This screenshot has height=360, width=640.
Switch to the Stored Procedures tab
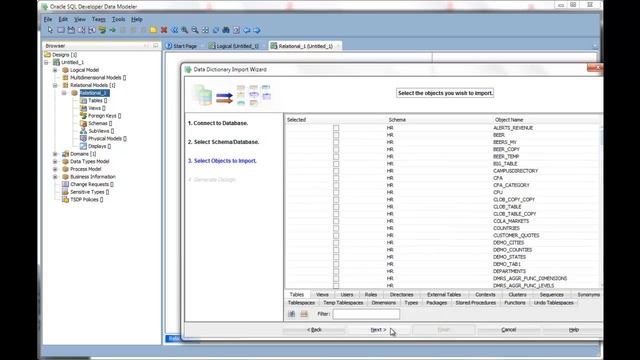476,302
